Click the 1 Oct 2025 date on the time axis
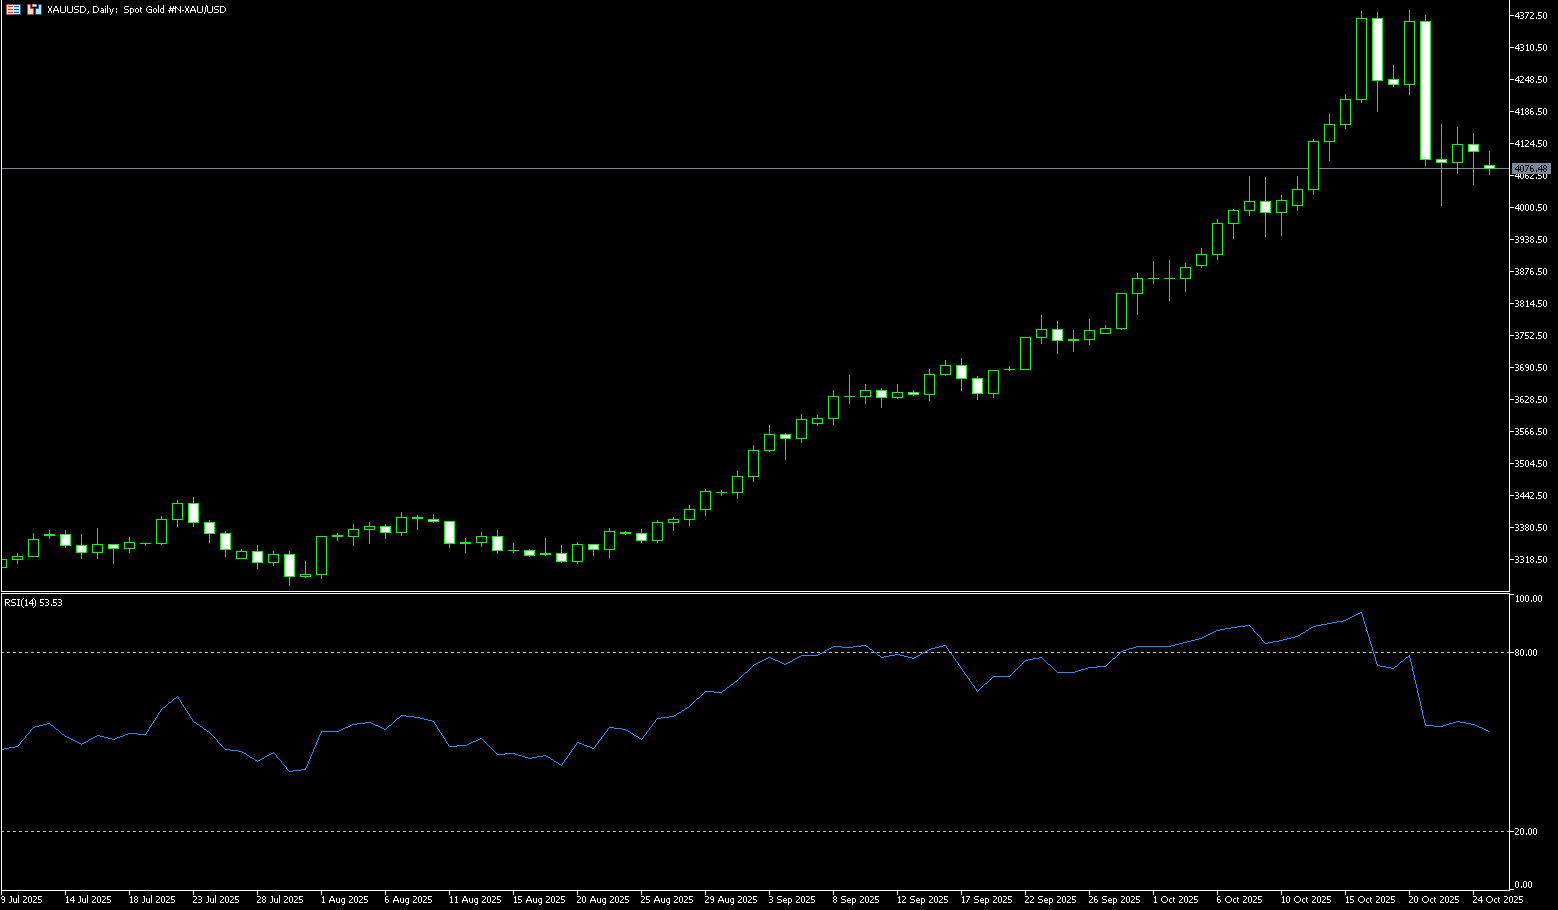Viewport: 1558px width, 910px height. click(x=1175, y=900)
